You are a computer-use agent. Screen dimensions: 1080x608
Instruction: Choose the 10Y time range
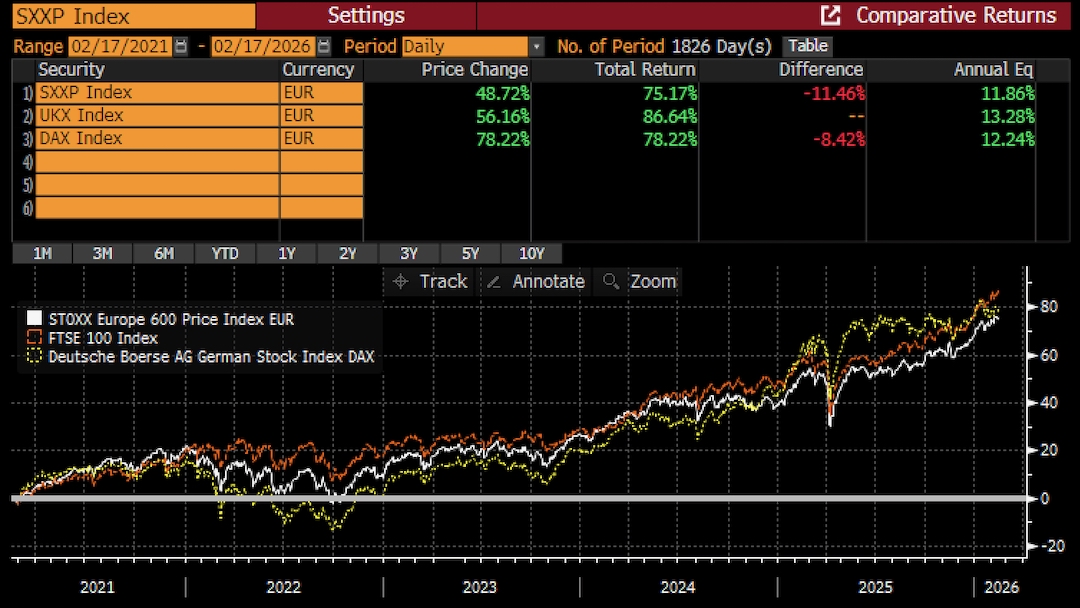531,254
